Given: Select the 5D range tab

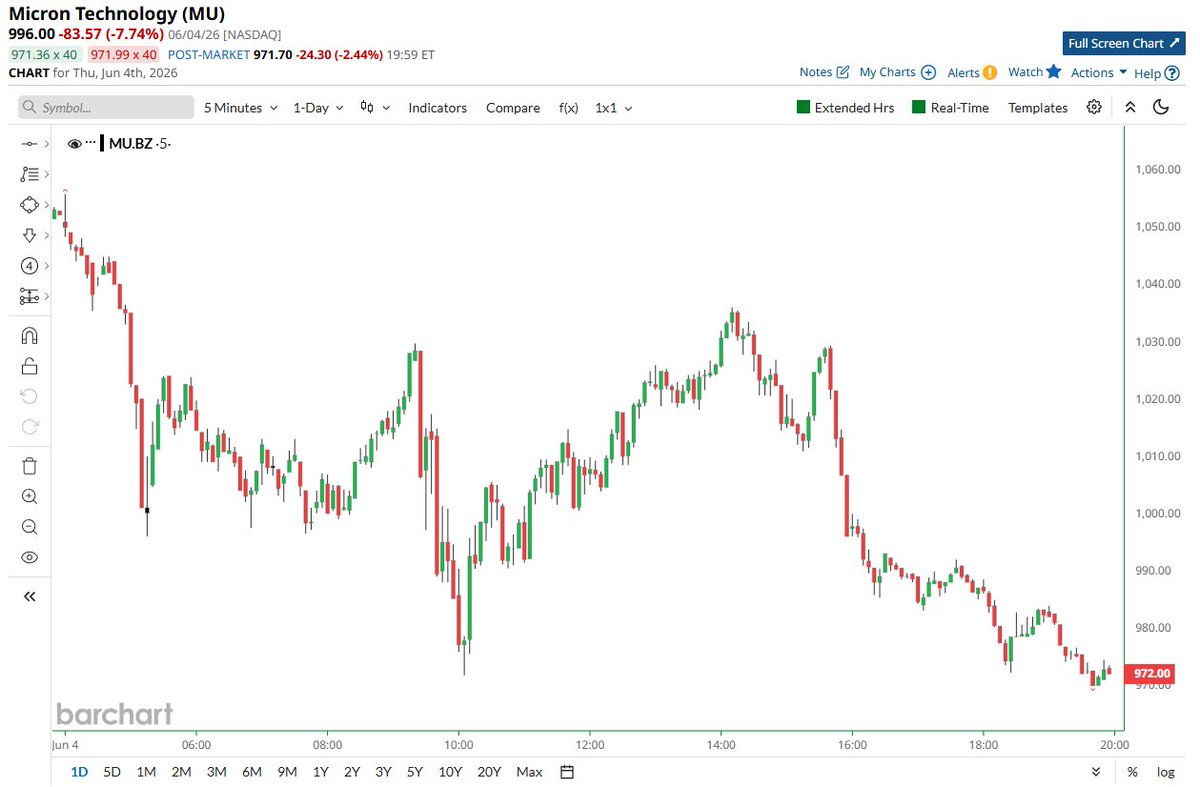Looking at the screenshot, I should click(x=112, y=771).
